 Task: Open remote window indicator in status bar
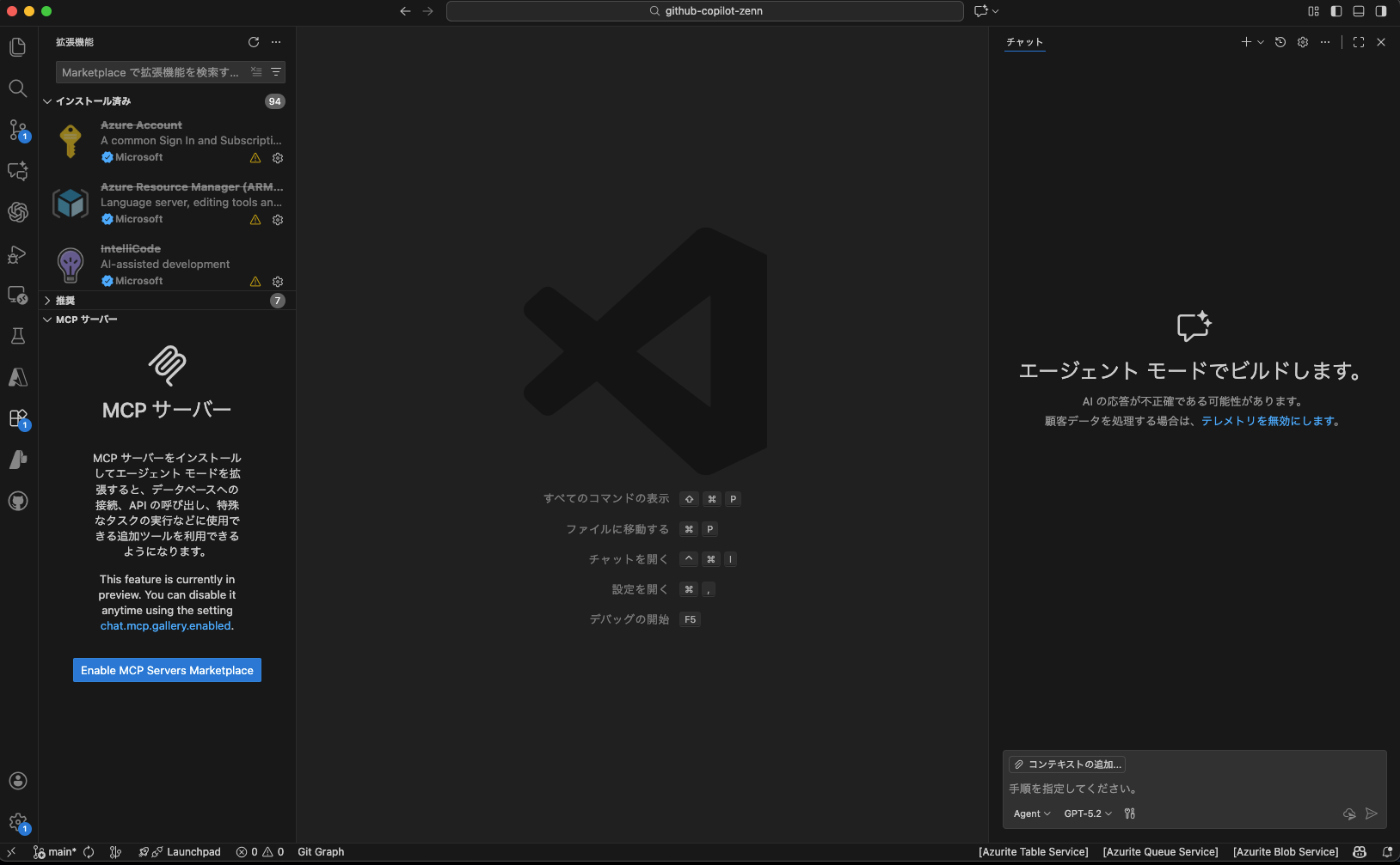[x=10, y=852]
